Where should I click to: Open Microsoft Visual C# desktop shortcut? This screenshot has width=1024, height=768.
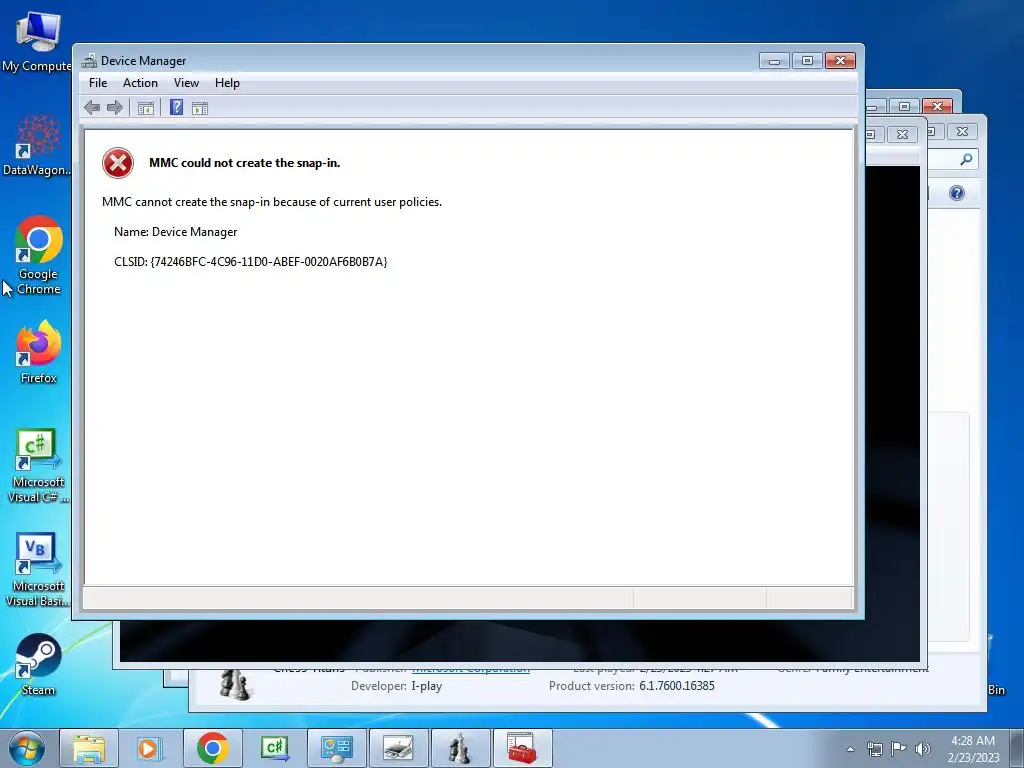38,466
